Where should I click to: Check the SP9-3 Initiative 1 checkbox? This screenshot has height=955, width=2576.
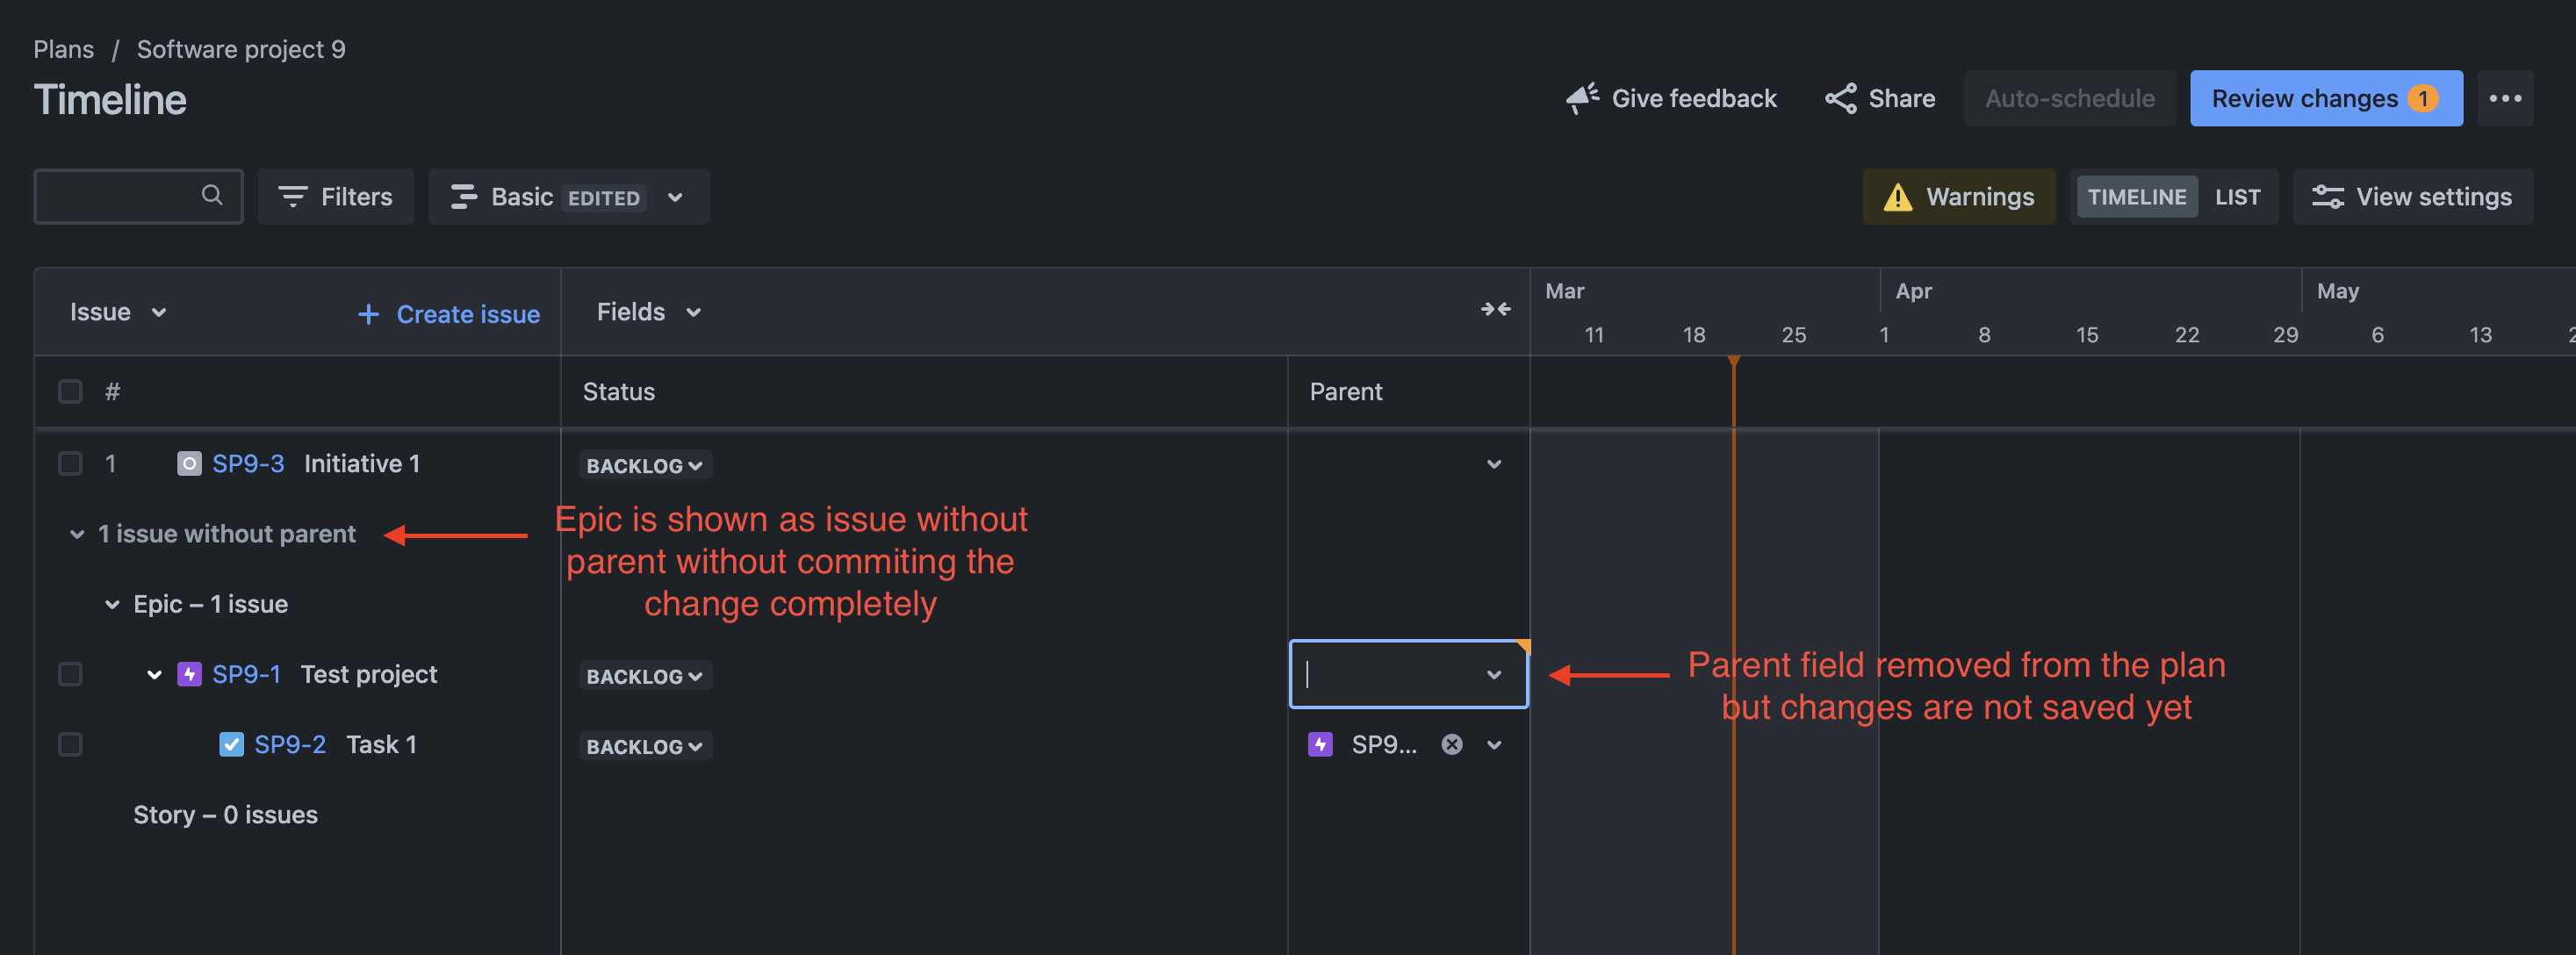coord(70,463)
